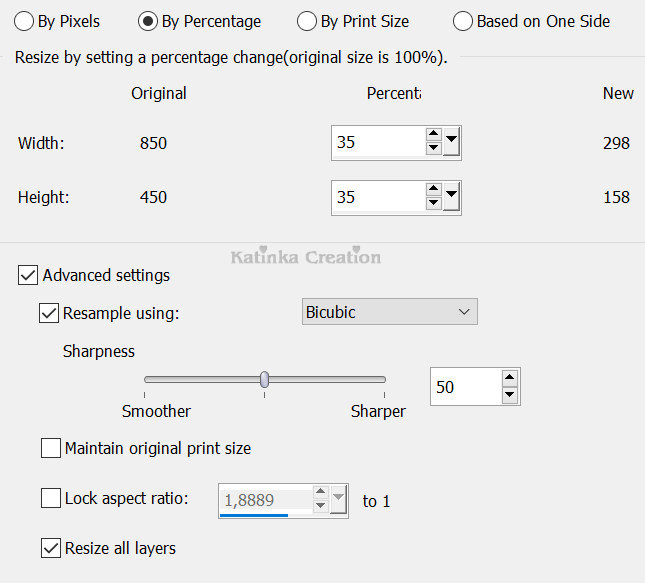The height and width of the screenshot is (583, 645).
Task: Select Based on One Side option
Action: pos(463,21)
